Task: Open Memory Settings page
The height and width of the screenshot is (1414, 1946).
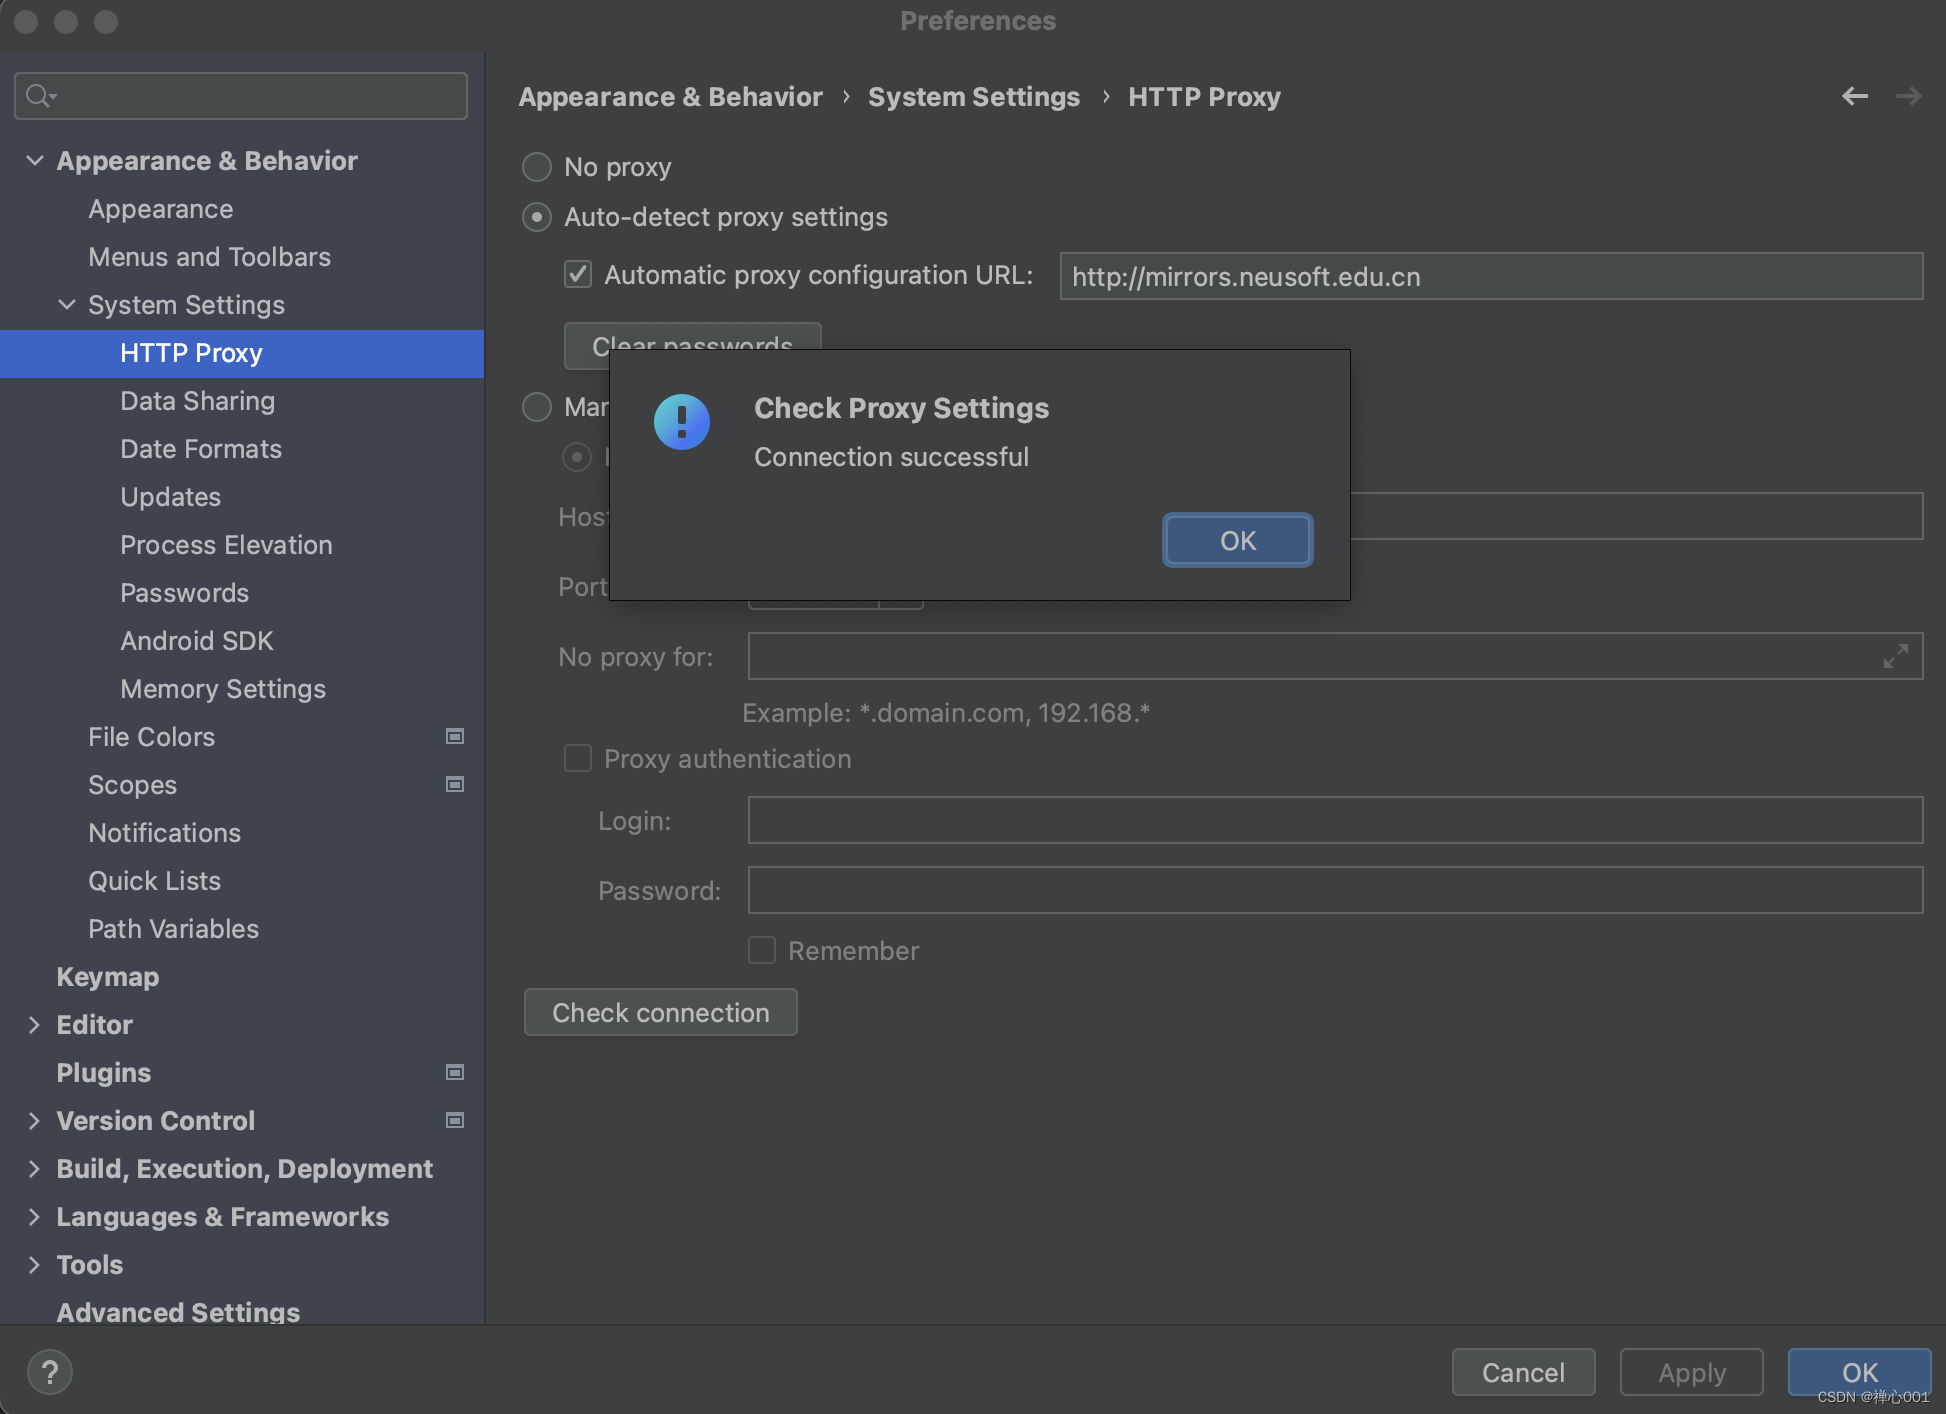Action: point(223,689)
